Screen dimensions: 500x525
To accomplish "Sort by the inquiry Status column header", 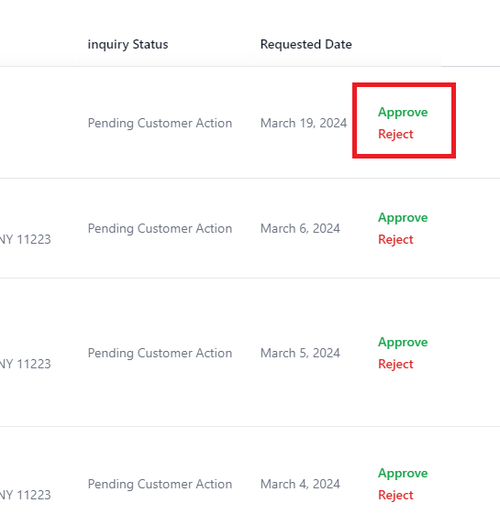I will (128, 44).
